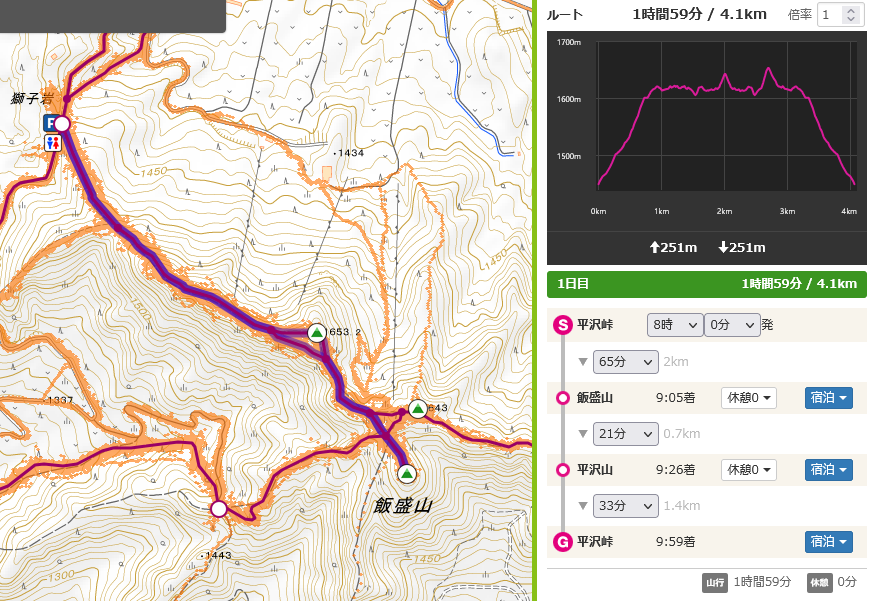Viewport: 873px width, 601px height.
Task: Click the pink S start marker
Action: 562,325
